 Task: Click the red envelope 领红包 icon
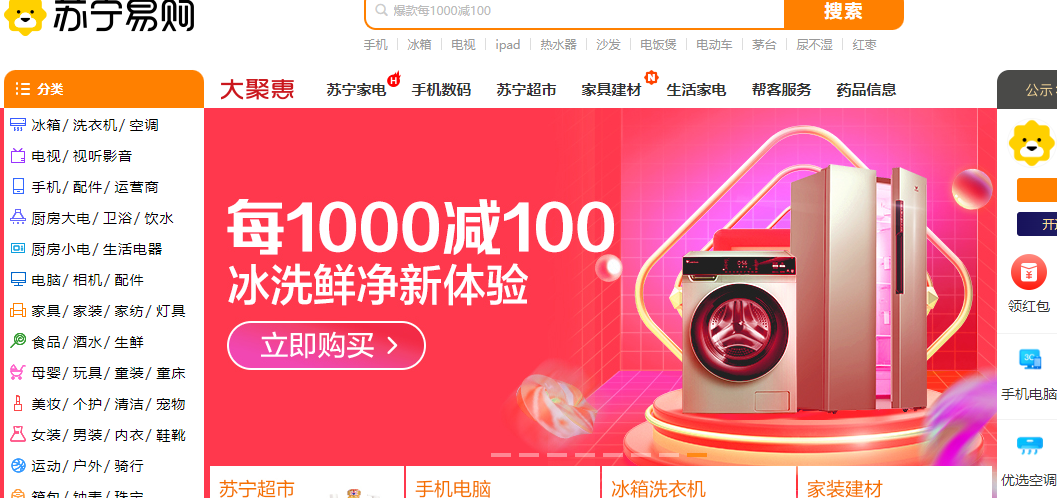tap(1029, 274)
